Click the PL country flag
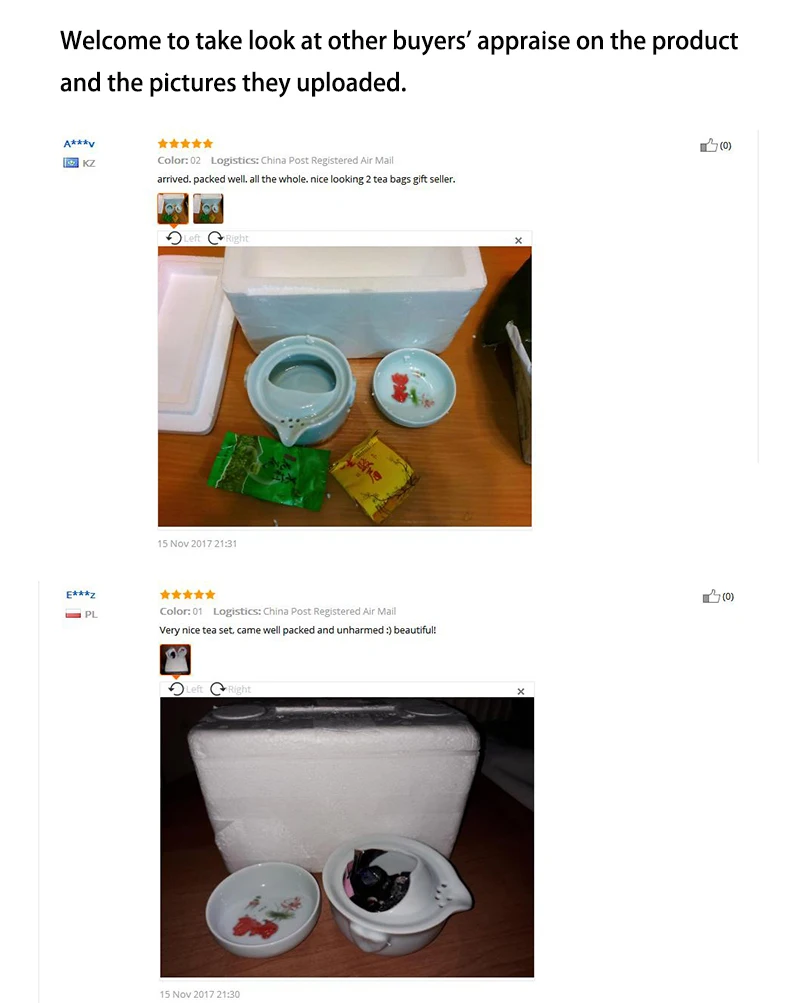 (x=73, y=614)
